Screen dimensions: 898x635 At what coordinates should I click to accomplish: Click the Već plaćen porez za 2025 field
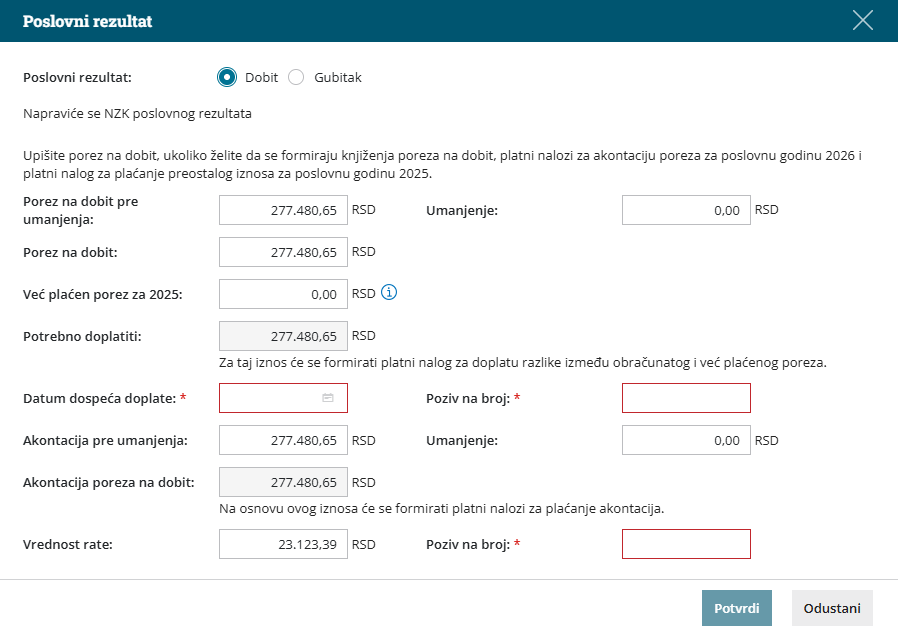coord(283,294)
